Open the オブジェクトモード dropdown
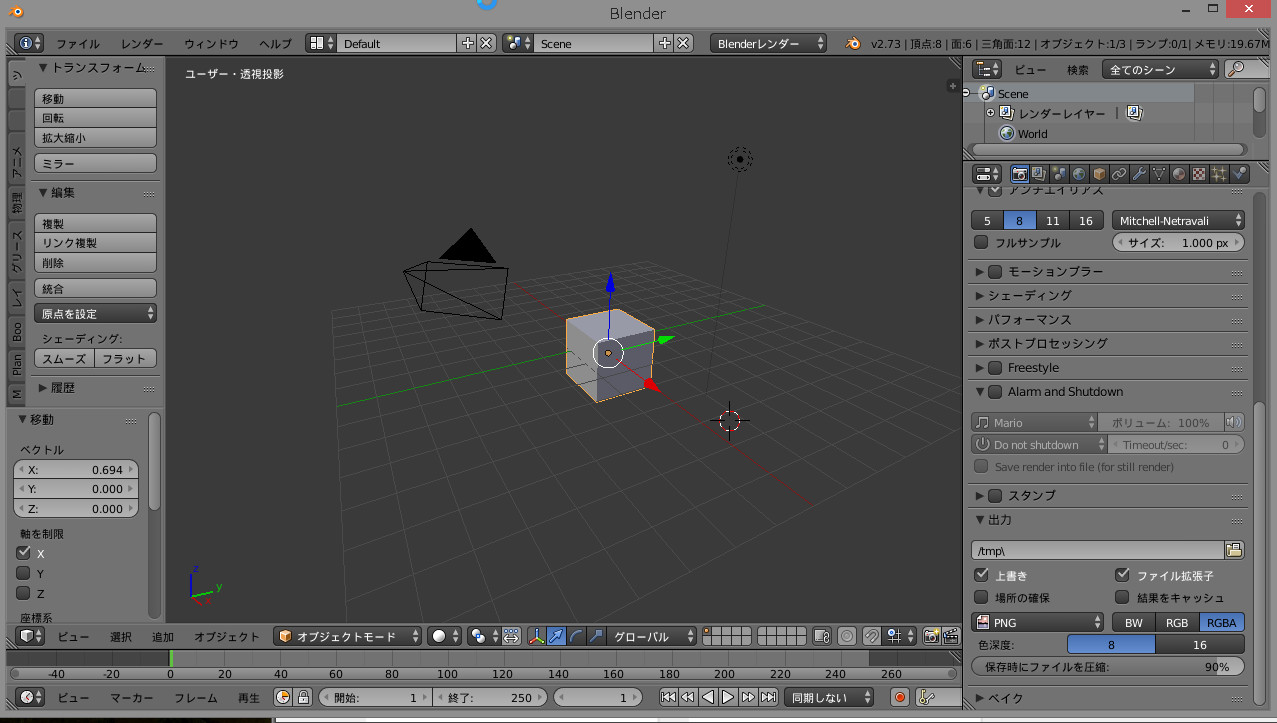 348,636
